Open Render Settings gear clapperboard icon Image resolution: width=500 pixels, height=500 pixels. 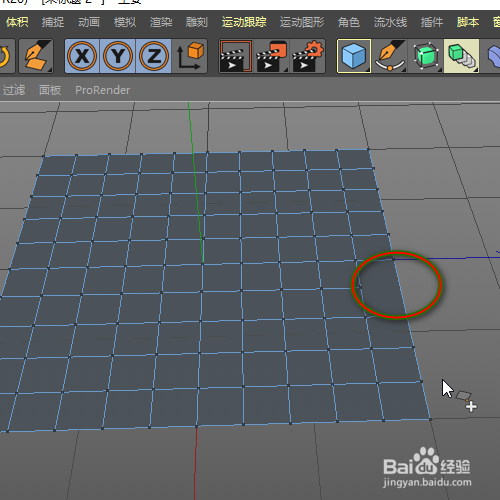[x=307, y=56]
